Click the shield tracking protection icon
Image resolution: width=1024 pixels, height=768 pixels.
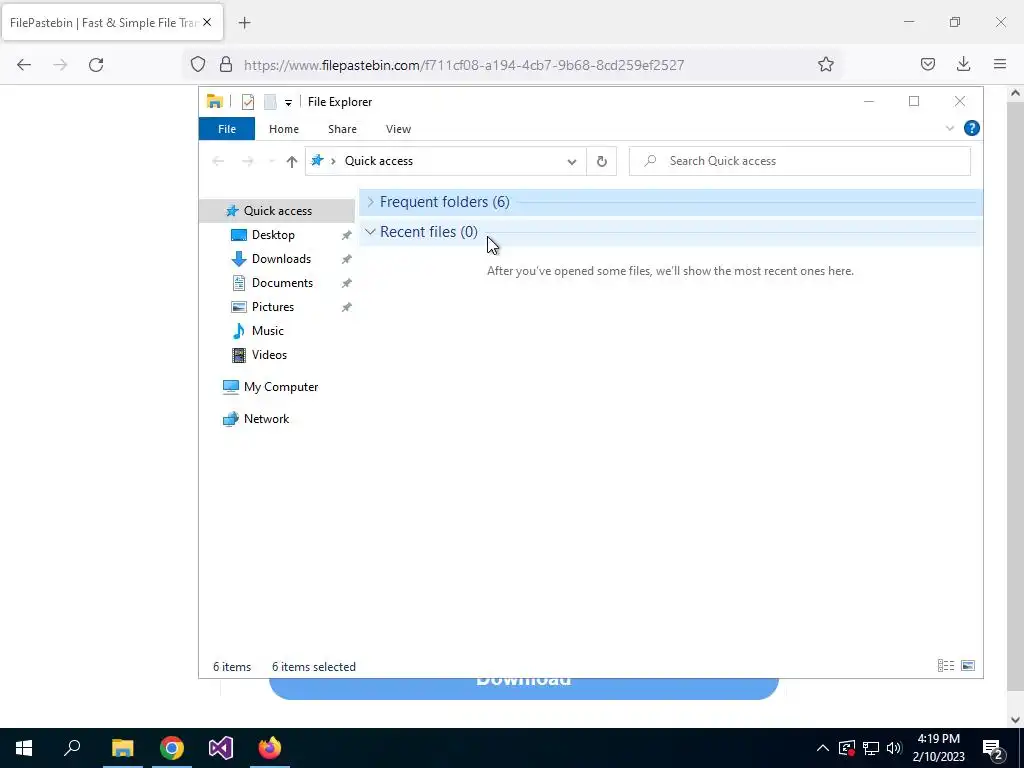[198, 65]
